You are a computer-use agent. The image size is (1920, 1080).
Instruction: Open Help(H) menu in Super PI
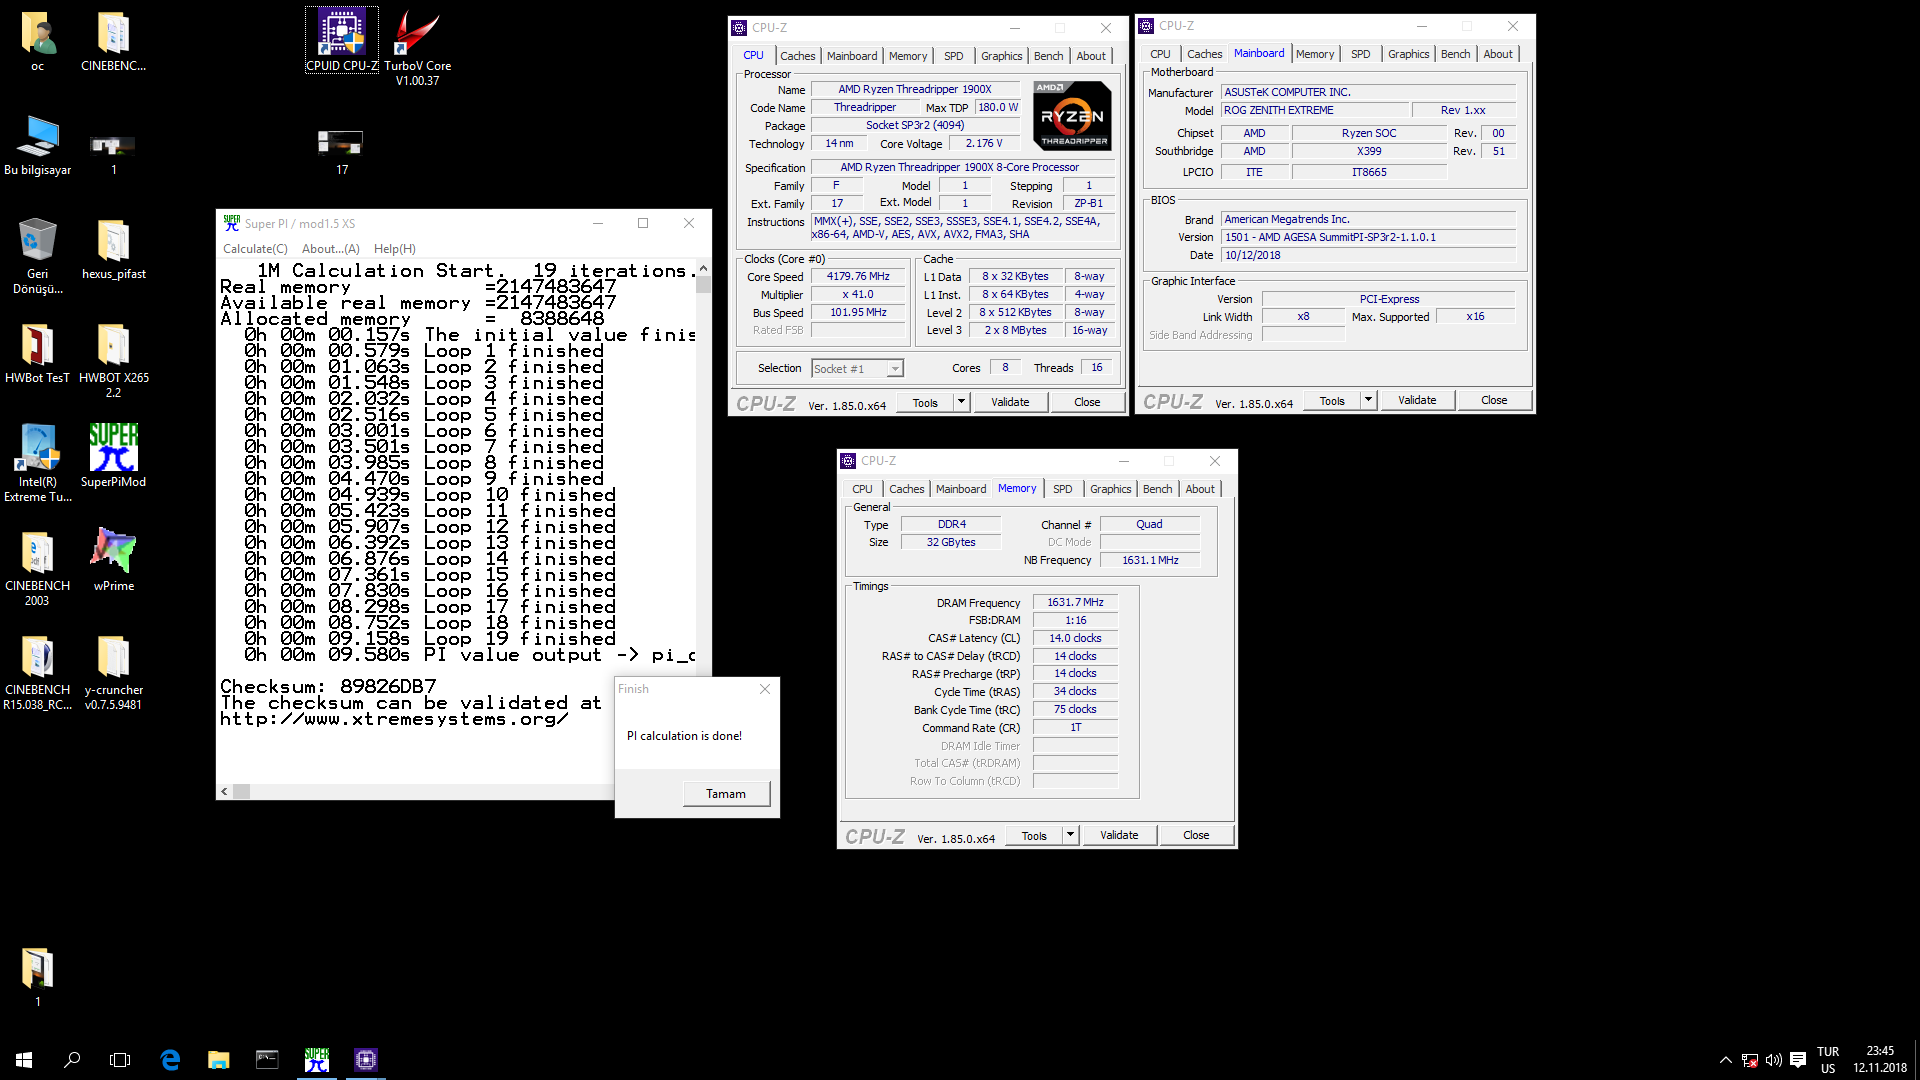point(394,249)
